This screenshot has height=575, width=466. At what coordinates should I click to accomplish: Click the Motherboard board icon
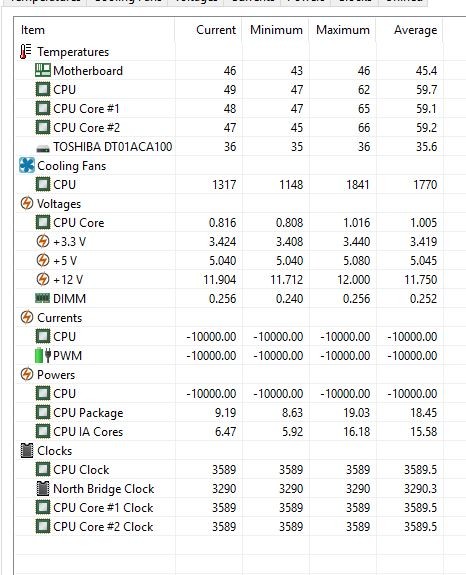(x=43, y=70)
